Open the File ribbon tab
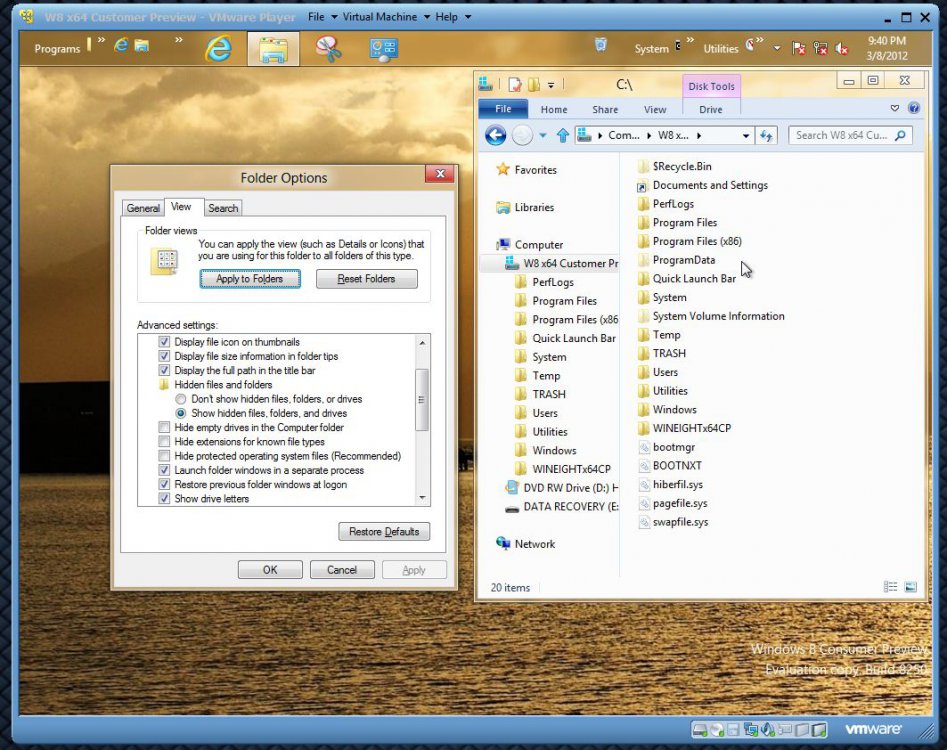Viewport: 947px width, 750px height. pos(503,109)
